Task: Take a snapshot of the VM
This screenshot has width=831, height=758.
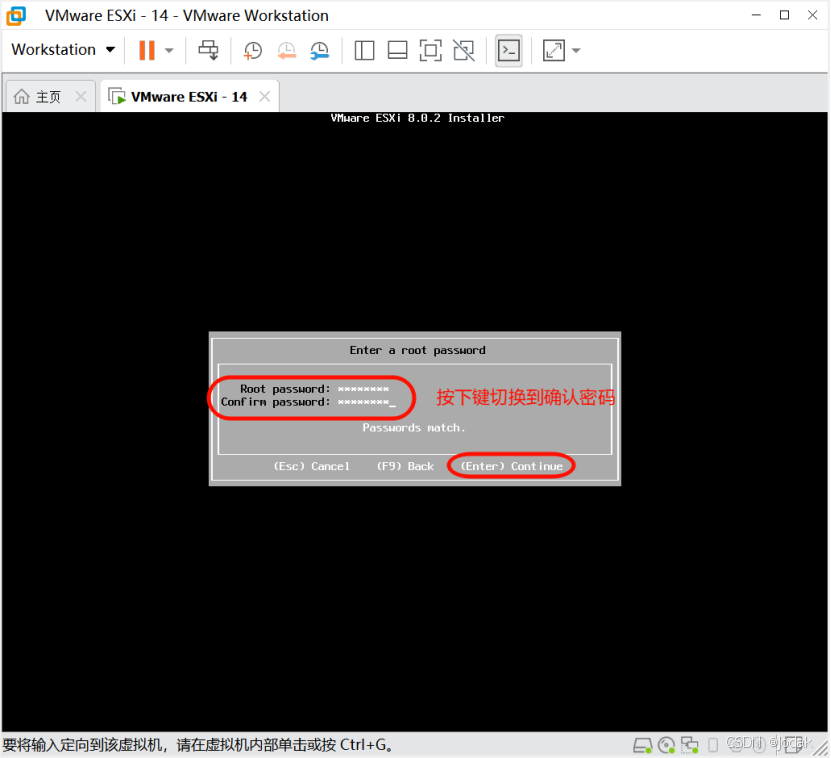Action: tap(253, 51)
